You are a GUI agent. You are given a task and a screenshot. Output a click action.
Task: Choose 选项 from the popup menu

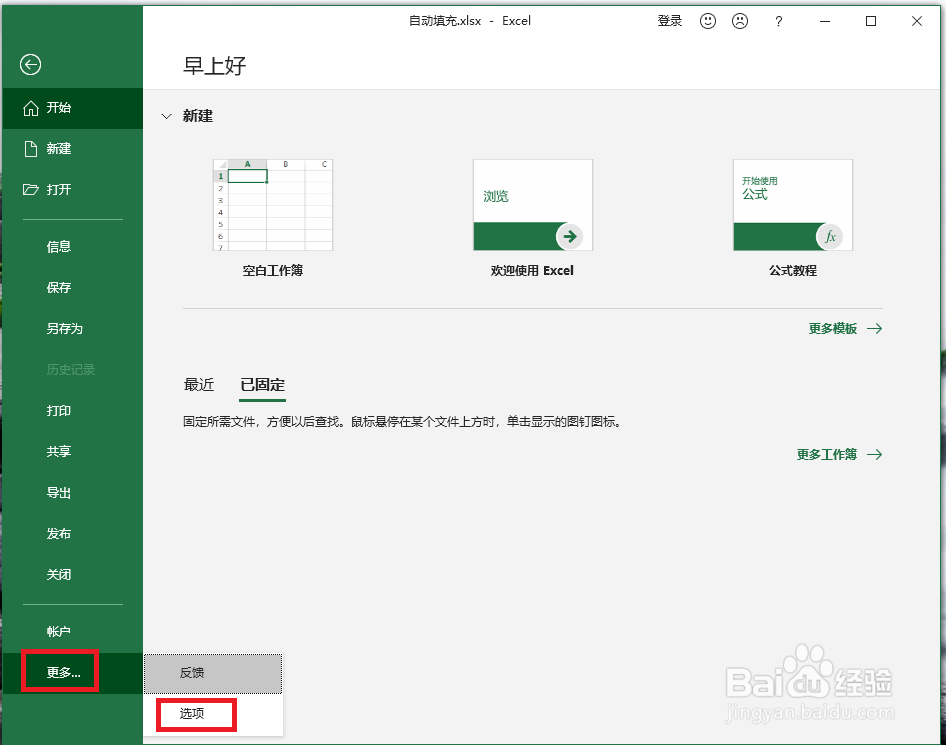coord(213,714)
